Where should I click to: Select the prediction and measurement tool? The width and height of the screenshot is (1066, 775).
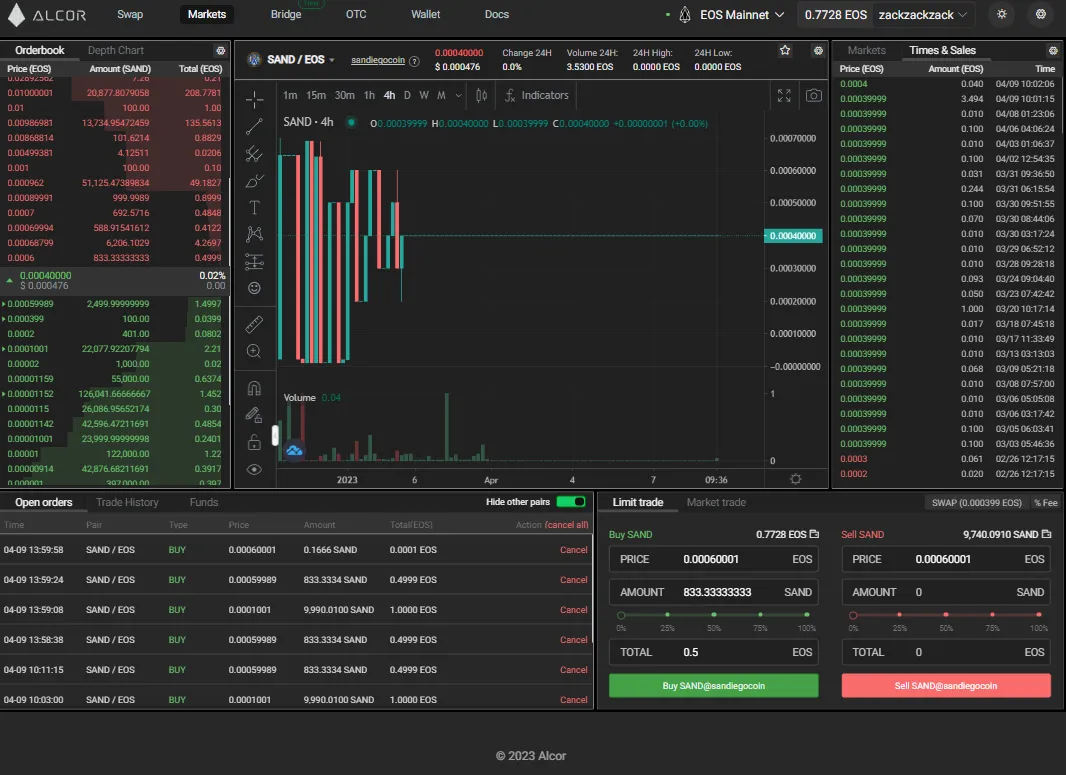pos(254,261)
